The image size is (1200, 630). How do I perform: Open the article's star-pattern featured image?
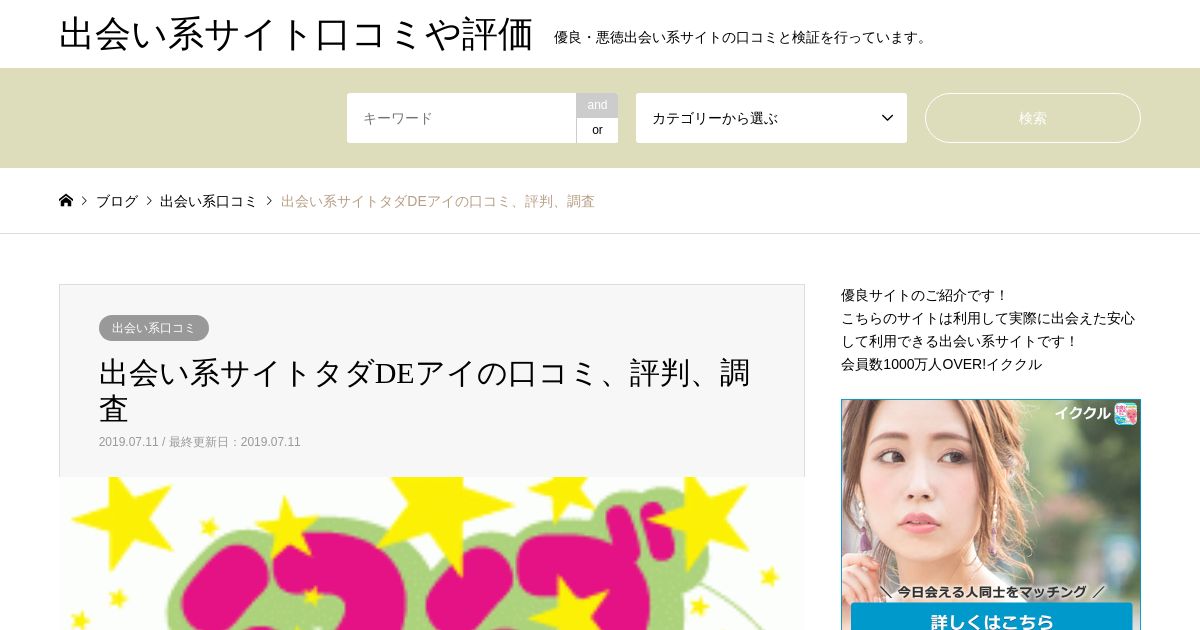click(432, 553)
